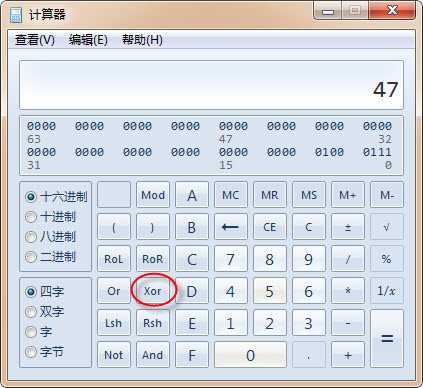
Task: Click the number 6 key
Action: coord(309,291)
